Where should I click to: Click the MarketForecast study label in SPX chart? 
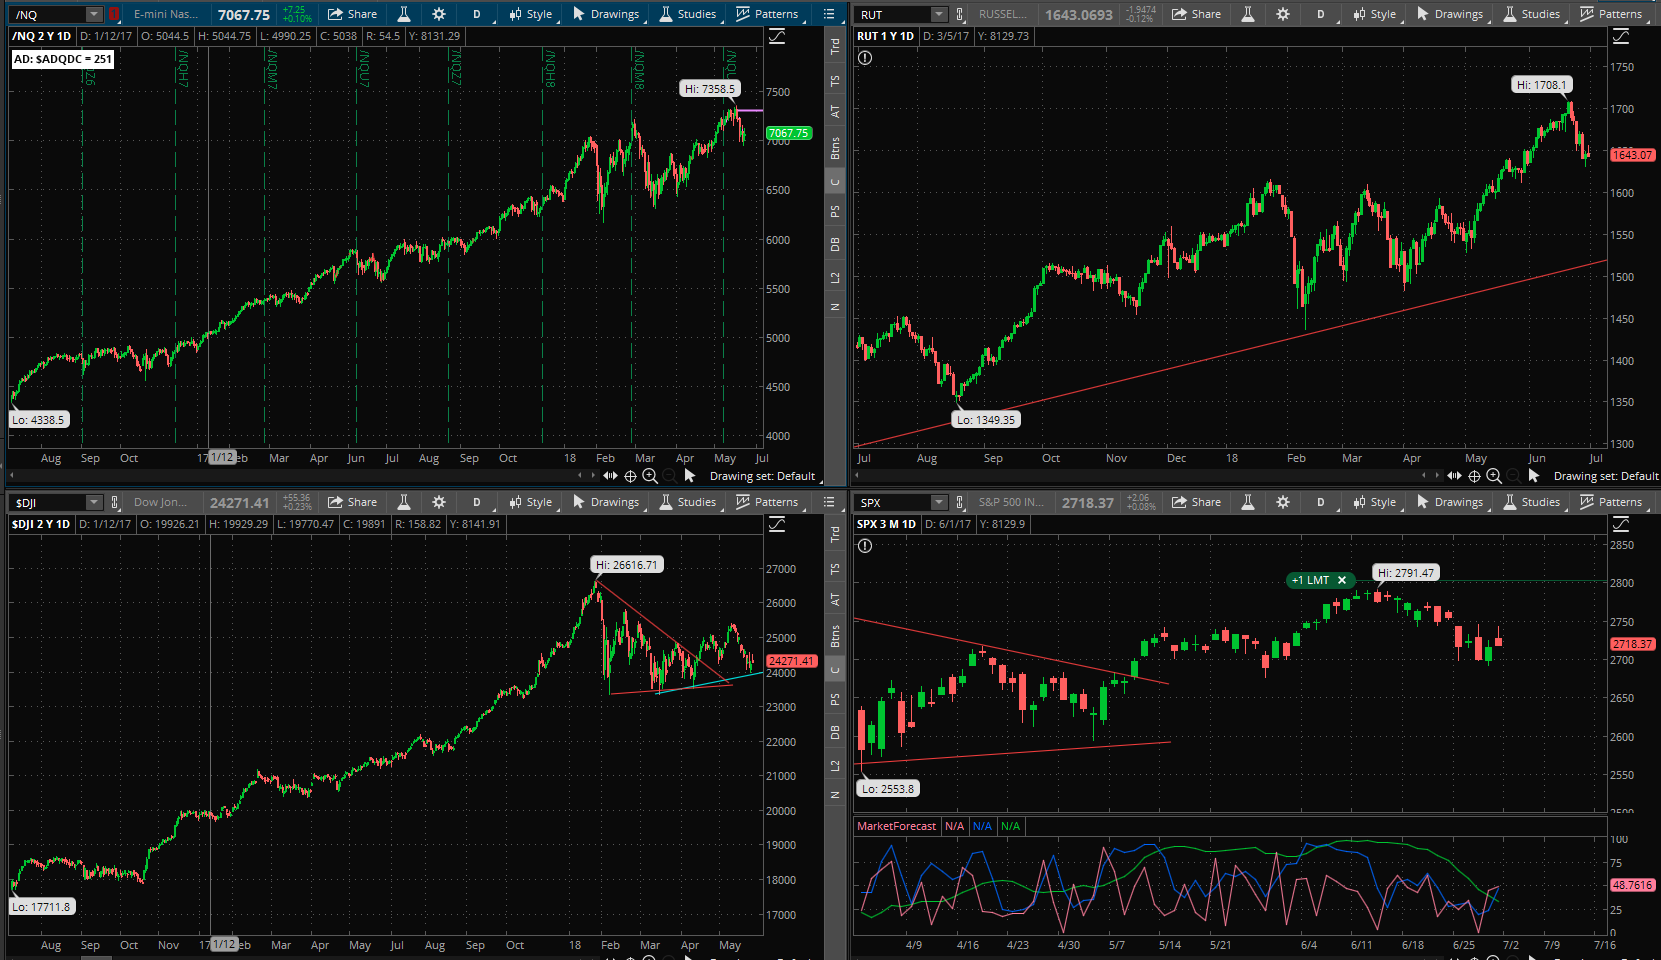[897, 826]
